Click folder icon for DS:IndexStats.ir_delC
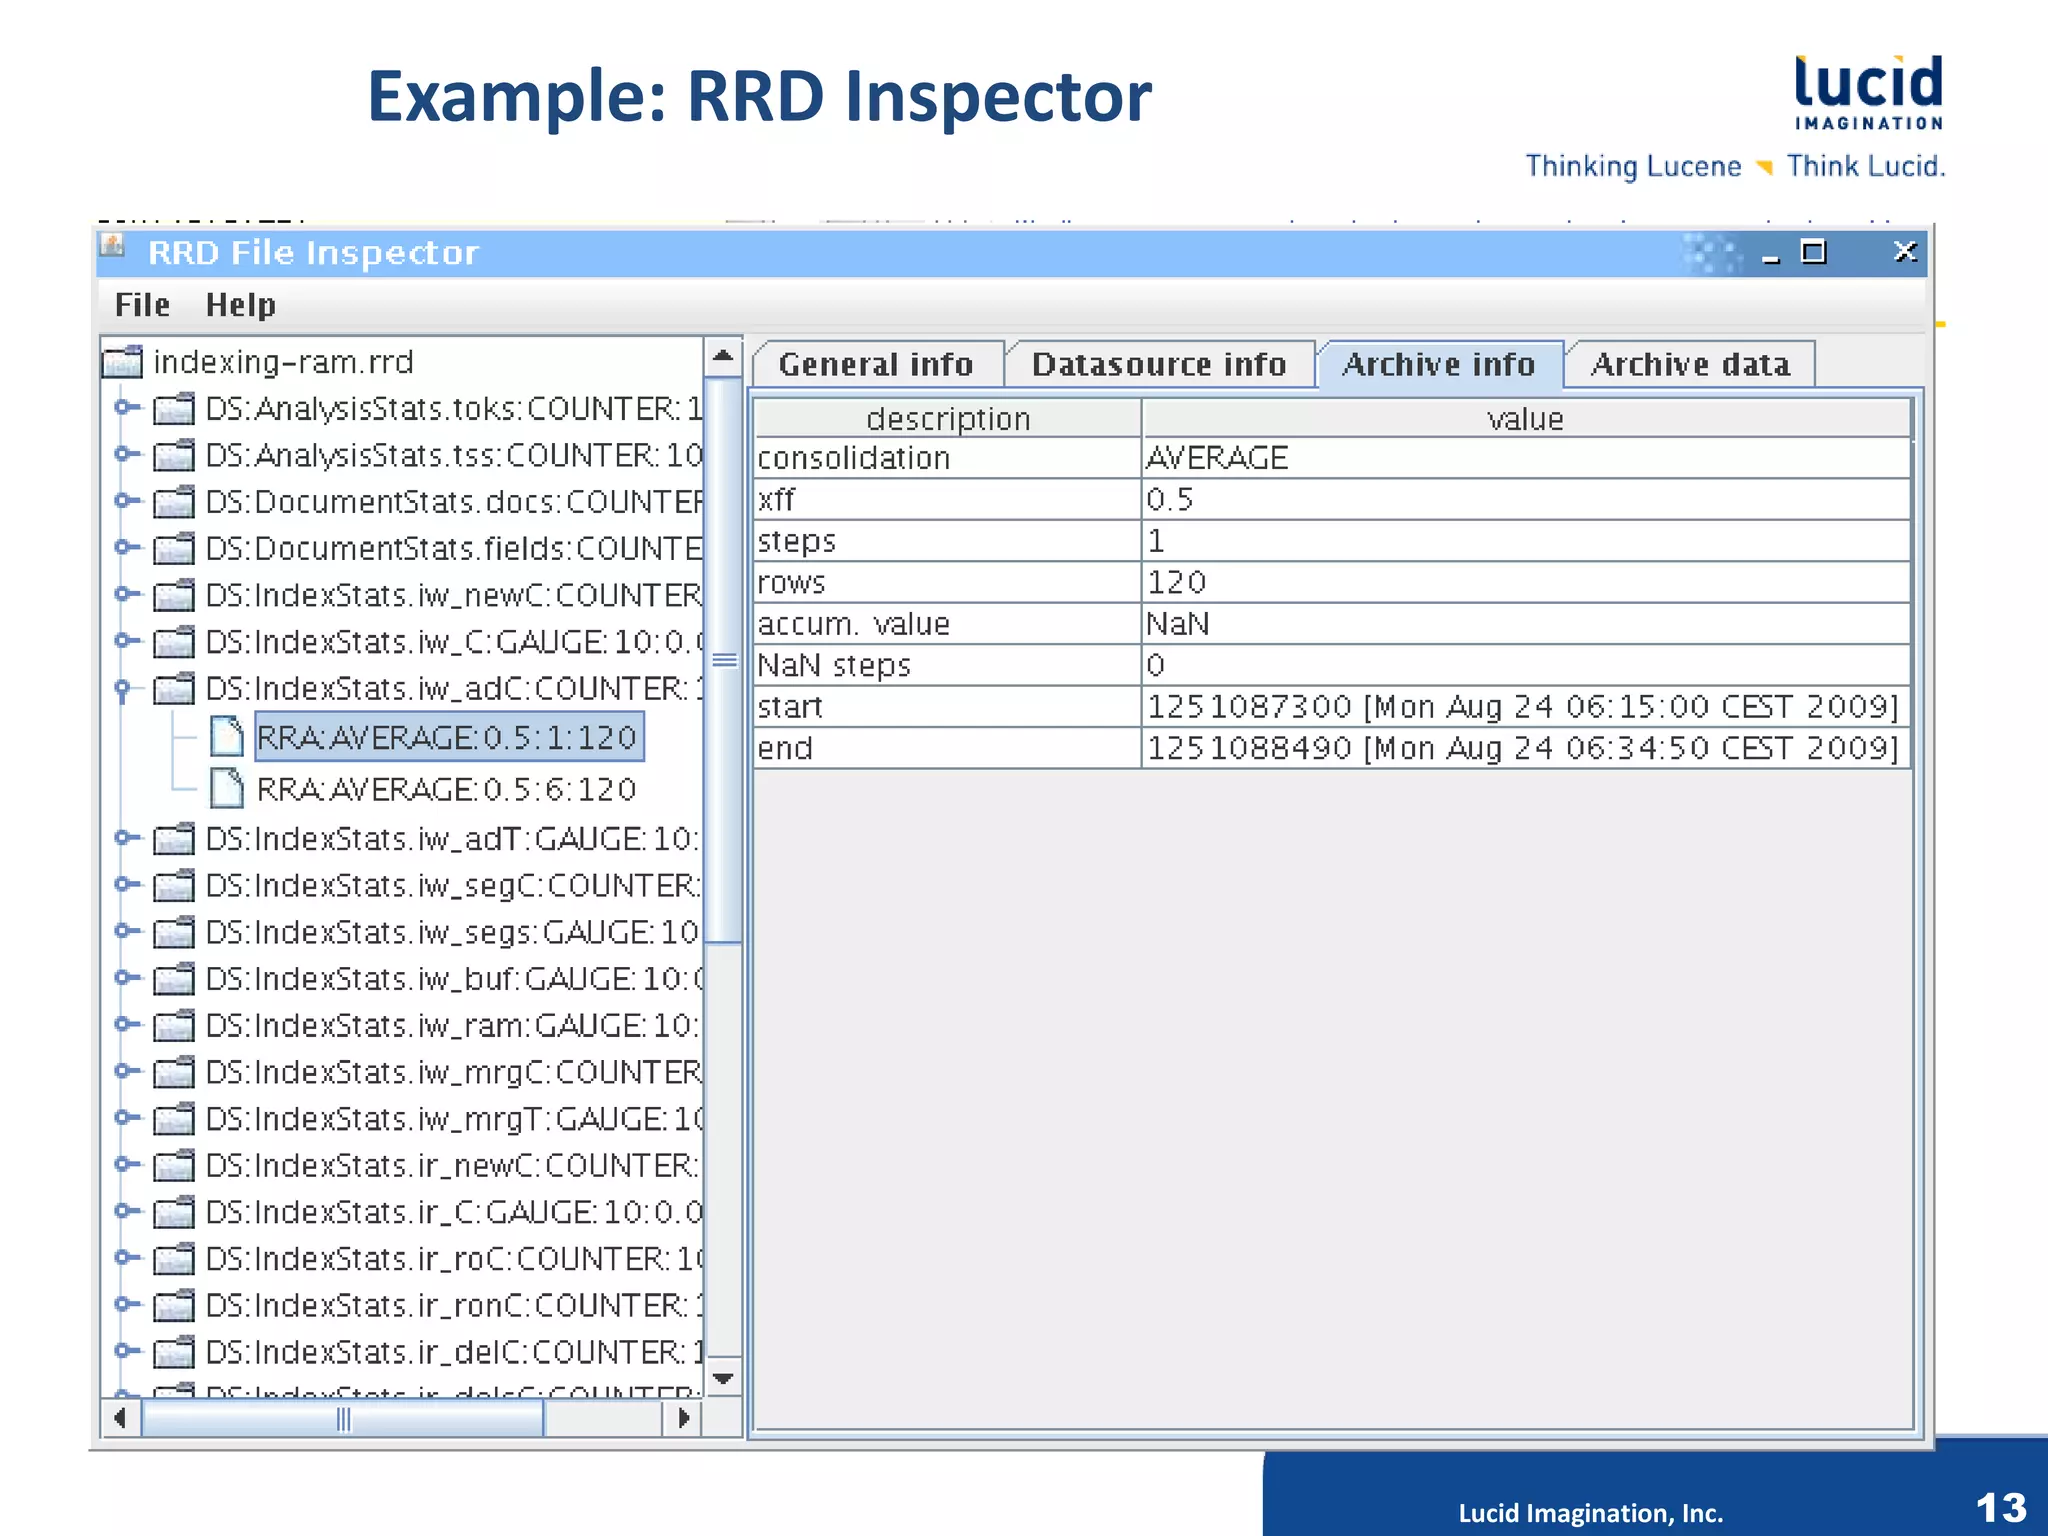The height and width of the screenshot is (1536, 2048). click(174, 1352)
